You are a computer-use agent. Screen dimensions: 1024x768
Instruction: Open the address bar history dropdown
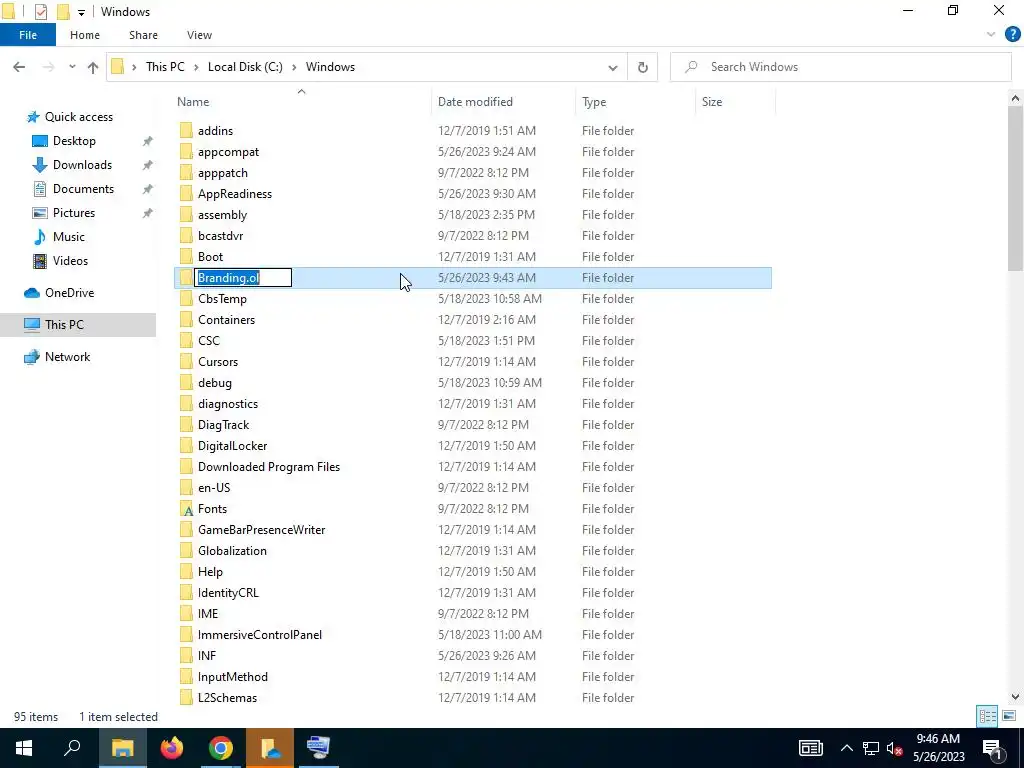tap(613, 67)
